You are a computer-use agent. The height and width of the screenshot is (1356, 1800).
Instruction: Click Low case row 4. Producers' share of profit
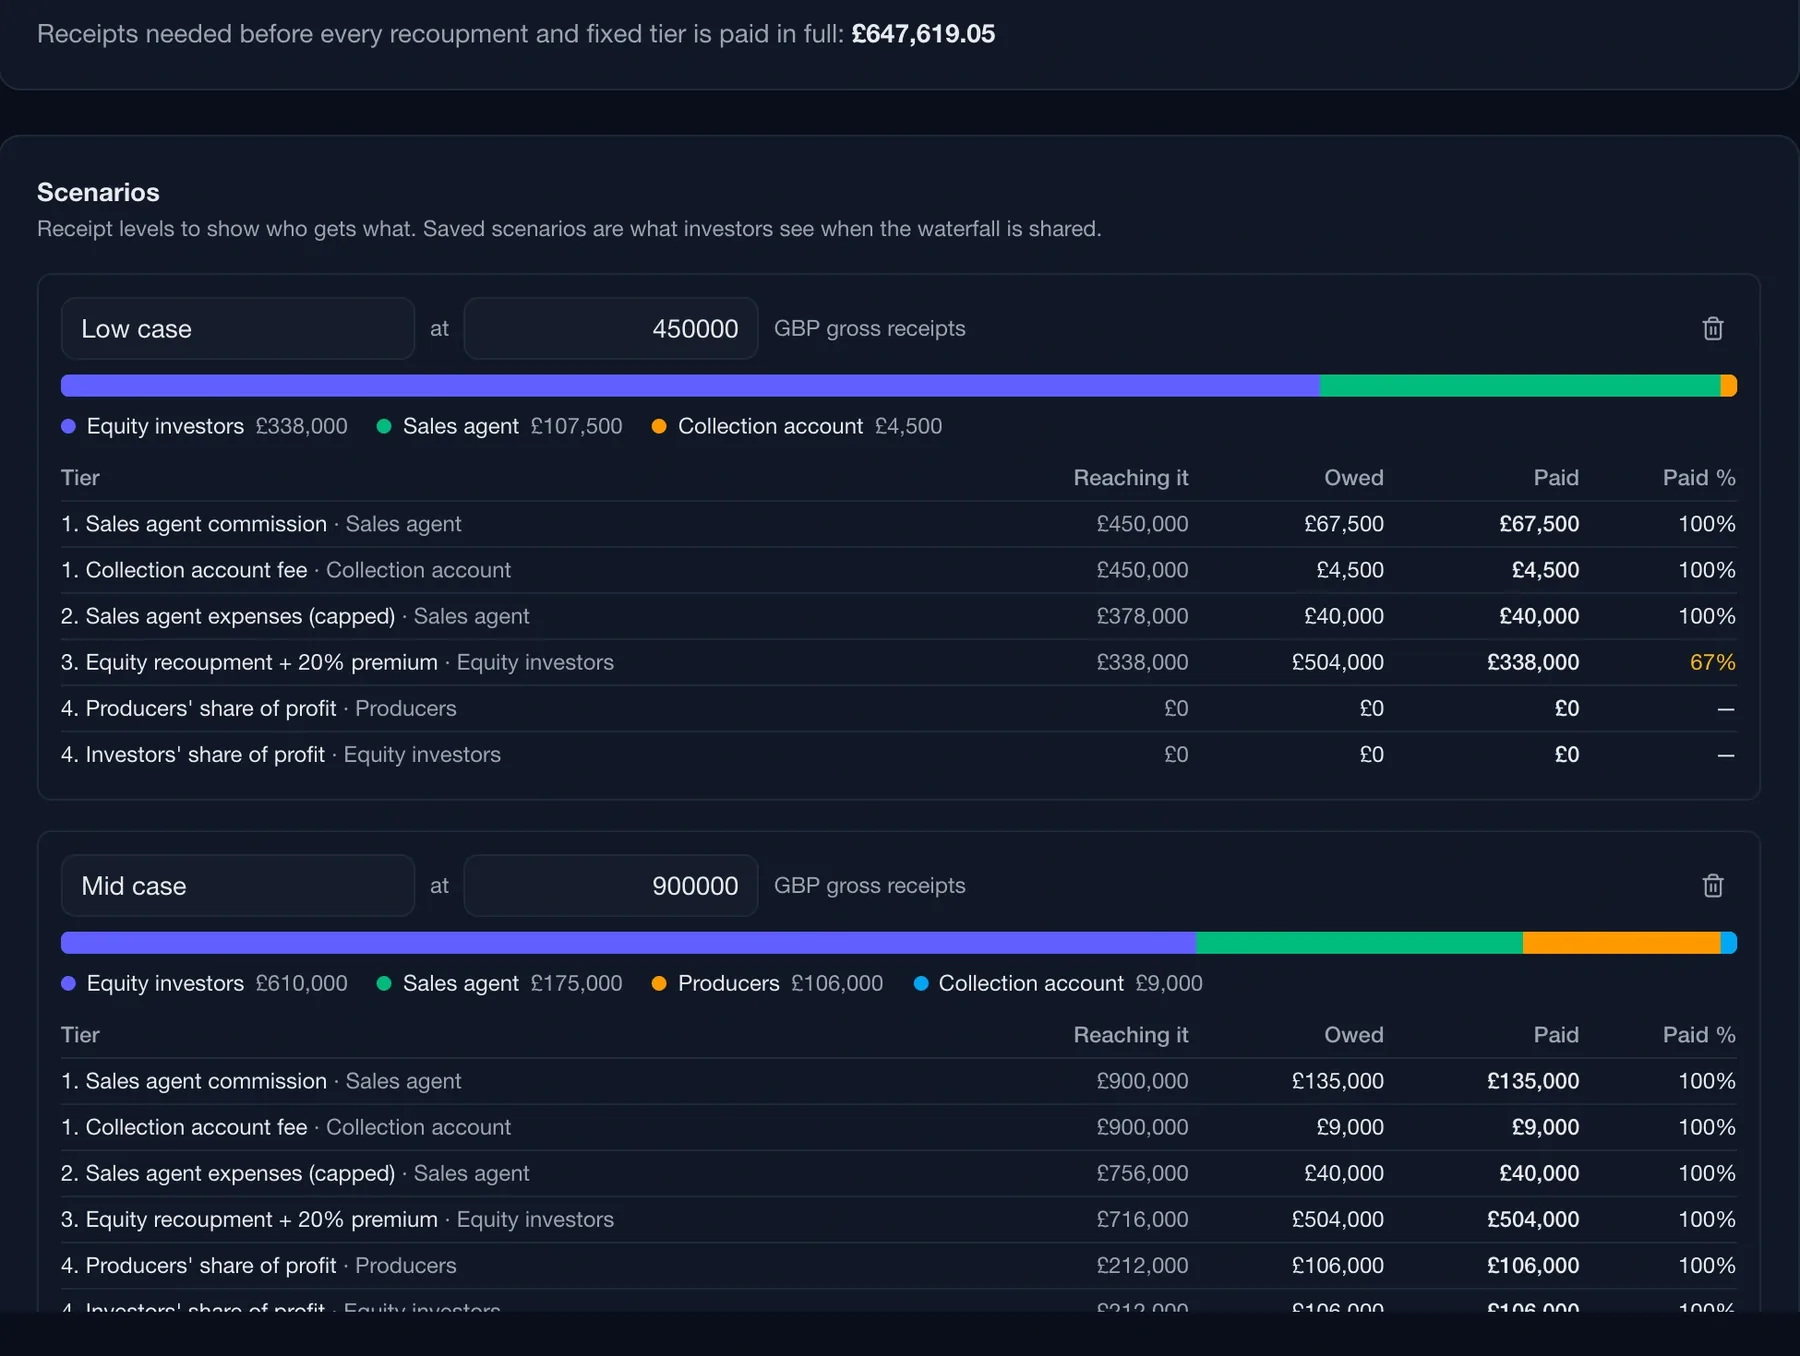[x=898, y=708]
